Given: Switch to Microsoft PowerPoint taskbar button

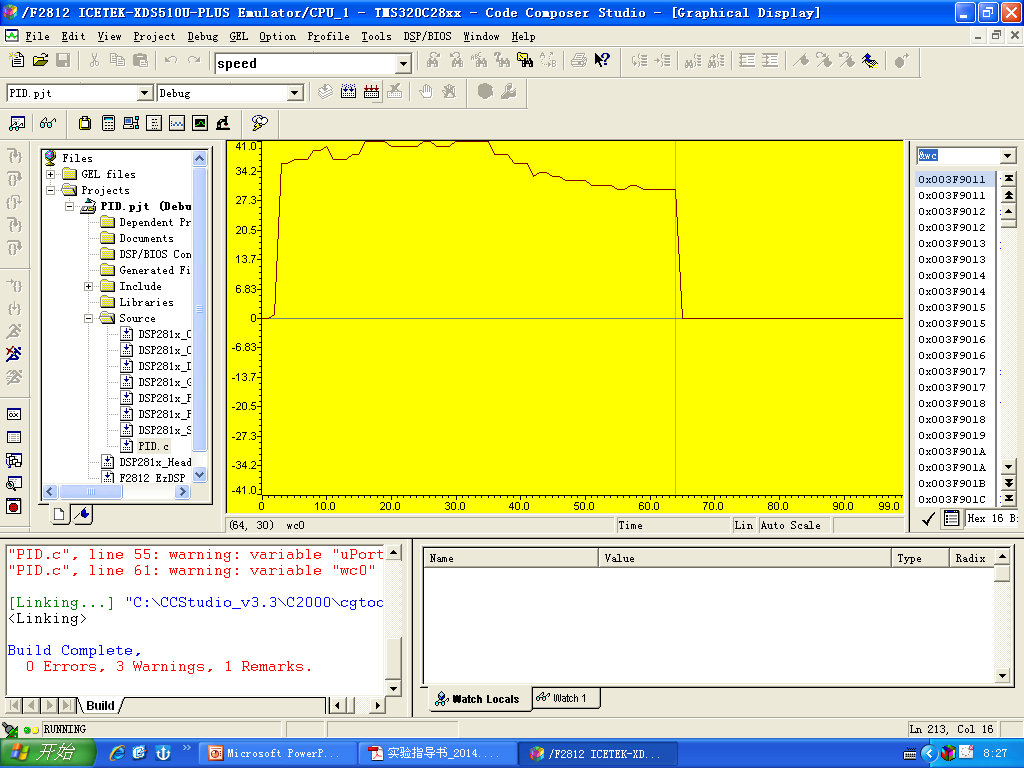Looking at the screenshot, I should [x=278, y=753].
